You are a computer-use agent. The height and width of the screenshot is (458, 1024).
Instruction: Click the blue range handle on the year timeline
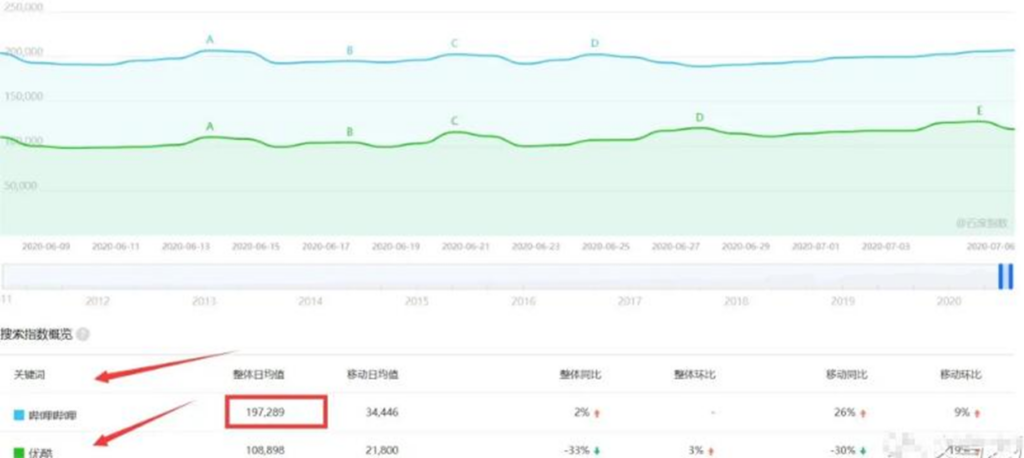(x=1006, y=276)
